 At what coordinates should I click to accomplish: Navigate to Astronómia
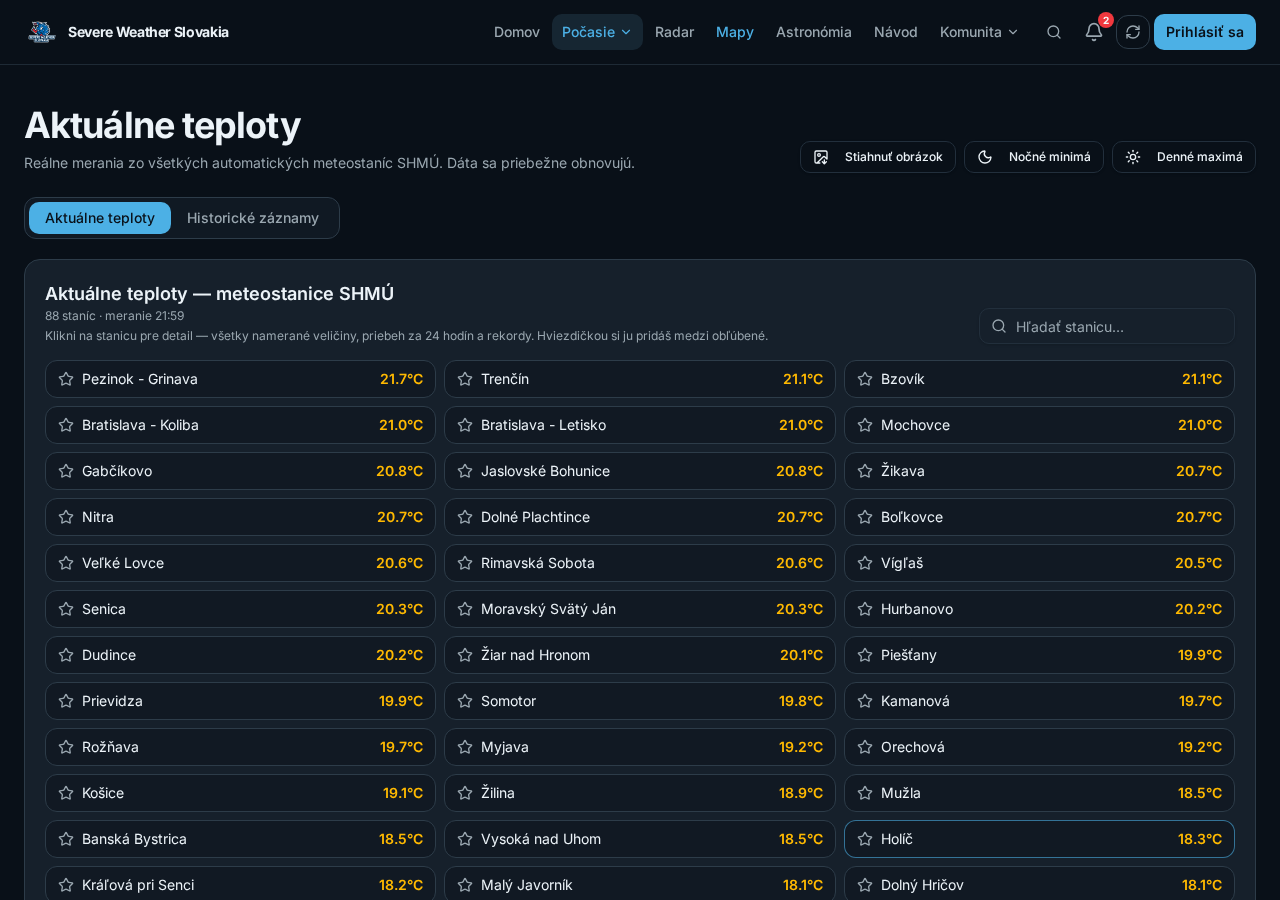coord(814,32)
